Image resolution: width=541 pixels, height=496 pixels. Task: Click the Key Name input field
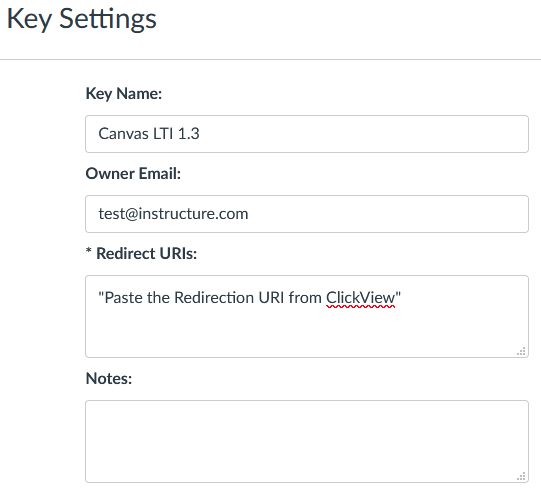coord(307,134)
